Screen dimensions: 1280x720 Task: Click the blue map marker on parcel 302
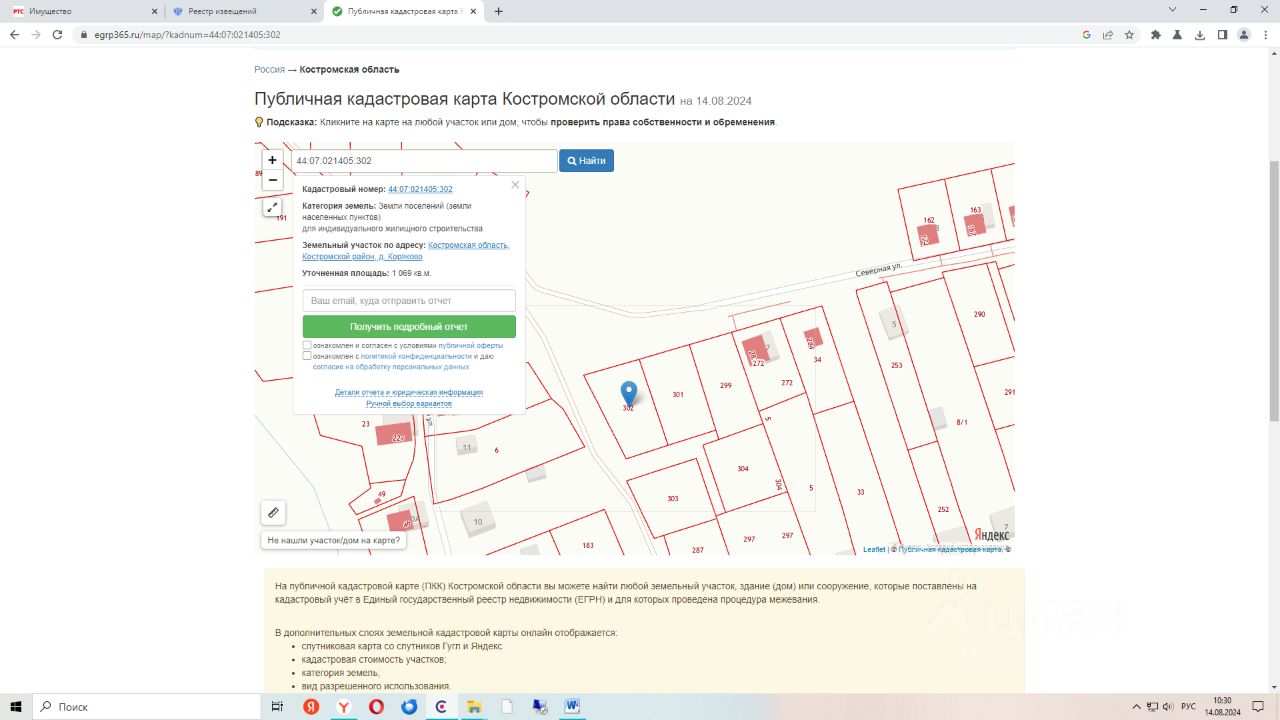628,394
